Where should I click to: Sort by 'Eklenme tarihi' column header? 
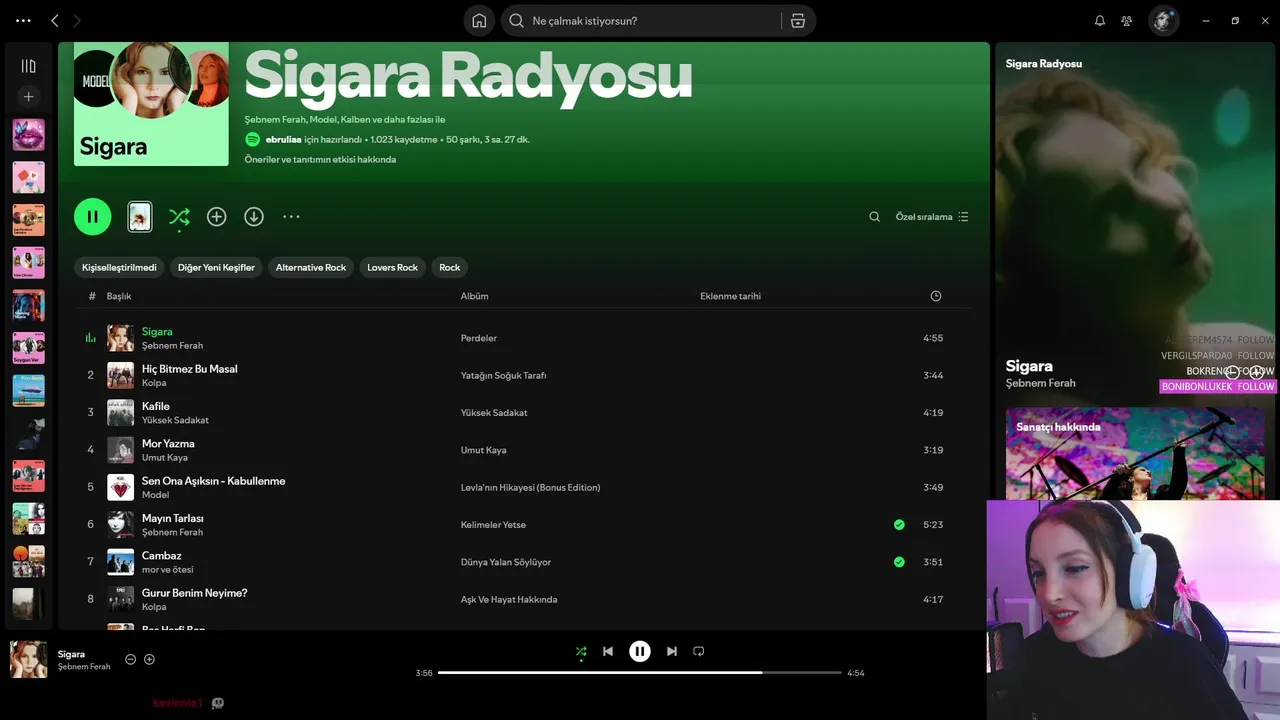pyautogui.click(x=730, y=296)
